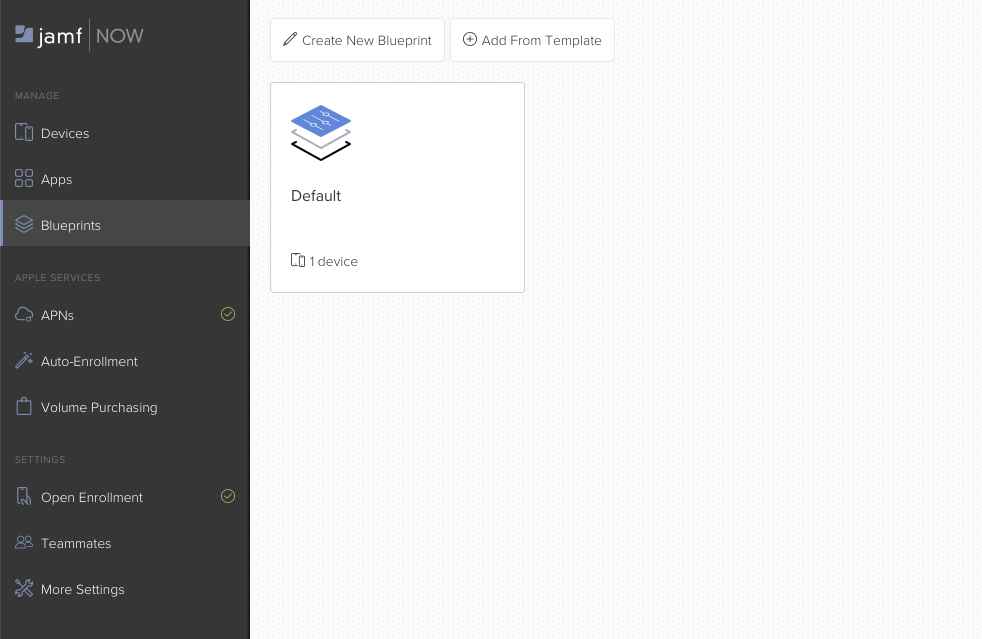Navigate to the More Settings label
Viewport: 982px width, 639px height.
coord(83,589)
